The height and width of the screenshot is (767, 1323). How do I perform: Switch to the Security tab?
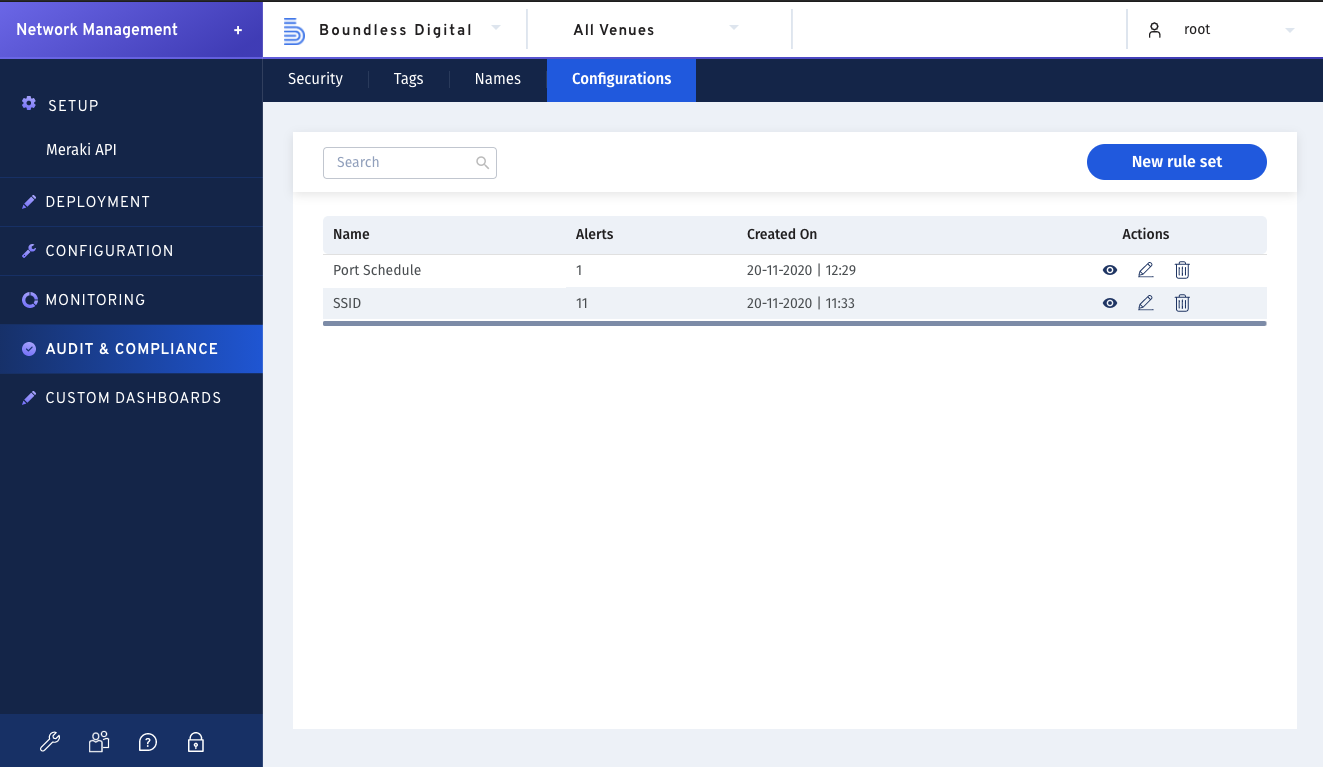coord(315,79)
